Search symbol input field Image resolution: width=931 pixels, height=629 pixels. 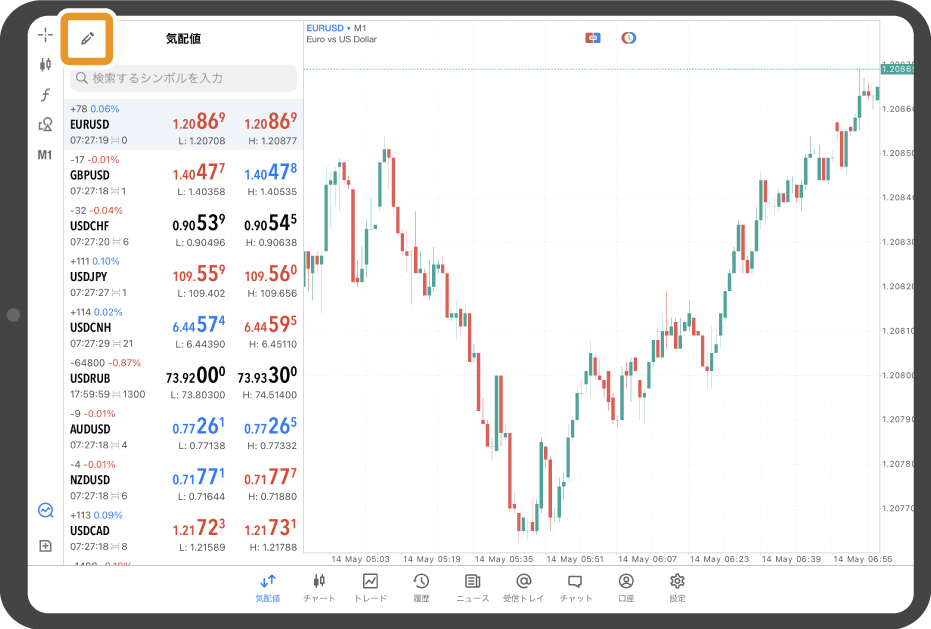point(183,78)
